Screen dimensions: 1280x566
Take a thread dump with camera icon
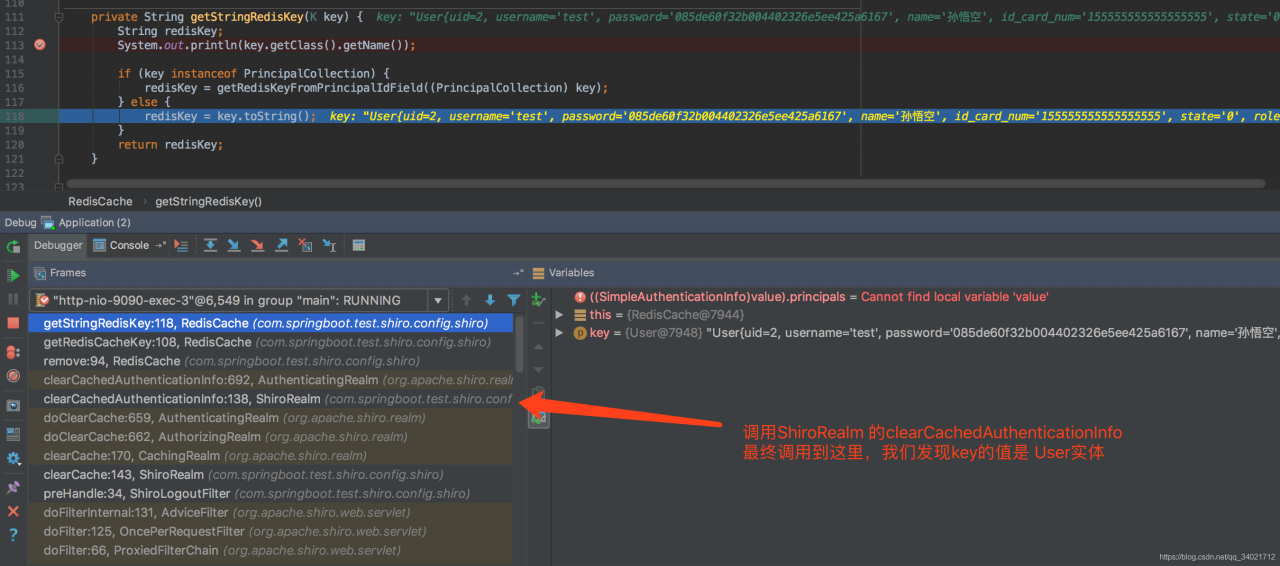(x=13, y=406)
